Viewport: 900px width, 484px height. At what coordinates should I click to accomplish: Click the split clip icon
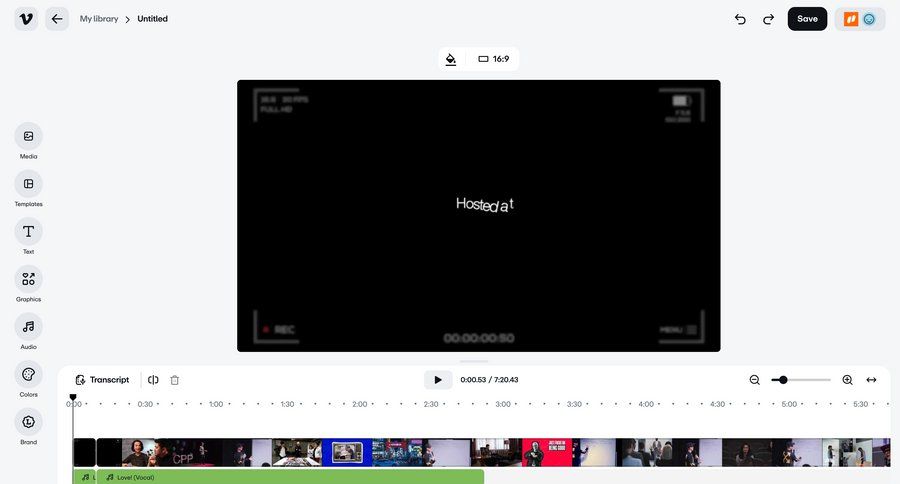pyautogui.click(x=153, y=380)
